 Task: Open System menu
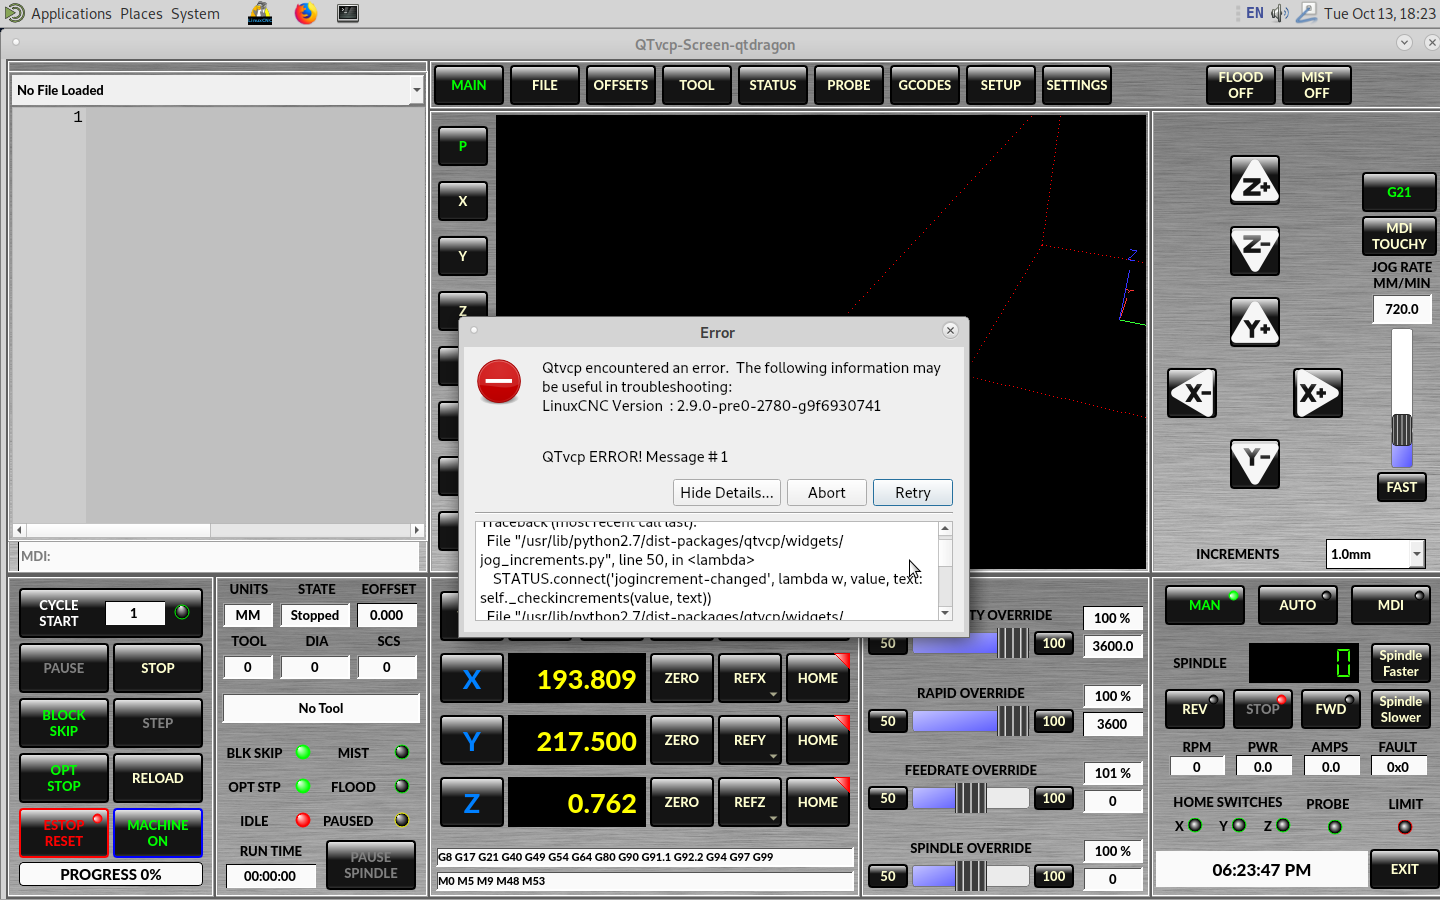(x=195, y=14)
